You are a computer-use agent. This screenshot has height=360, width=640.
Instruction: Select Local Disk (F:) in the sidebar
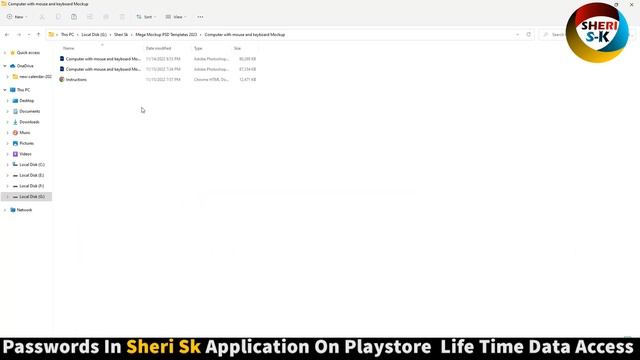pyautogui.click(x=28, y=186)
